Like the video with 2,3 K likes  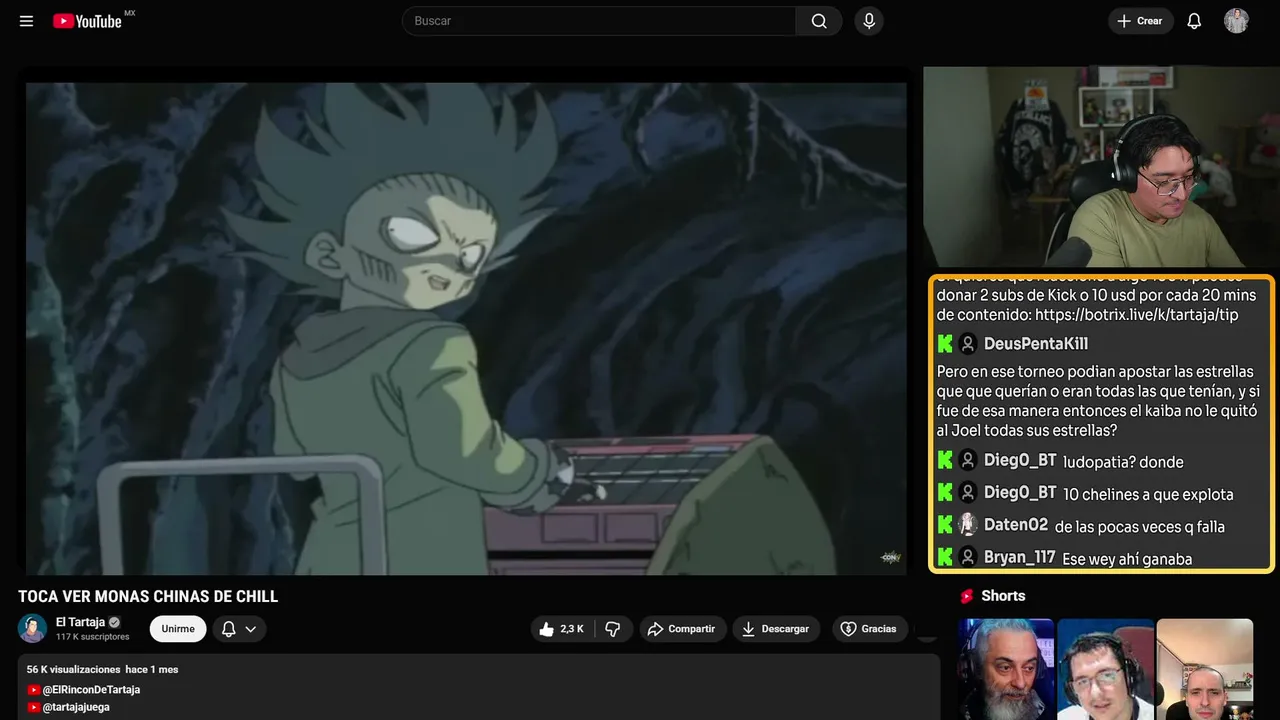(x=562, y=629)
